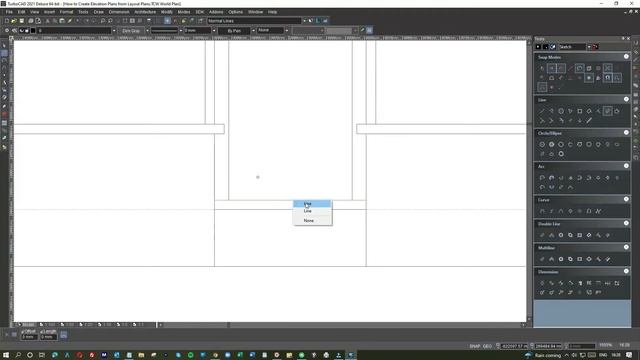Toggle GEO in the status bar
The width and height of the screenshot is (640, 360).
[487, 346]
